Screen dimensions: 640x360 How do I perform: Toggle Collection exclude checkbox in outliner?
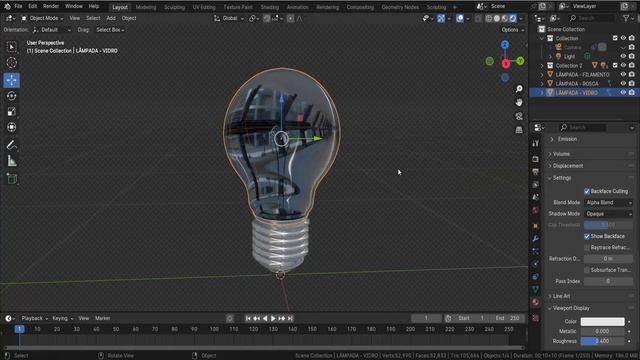615,38
